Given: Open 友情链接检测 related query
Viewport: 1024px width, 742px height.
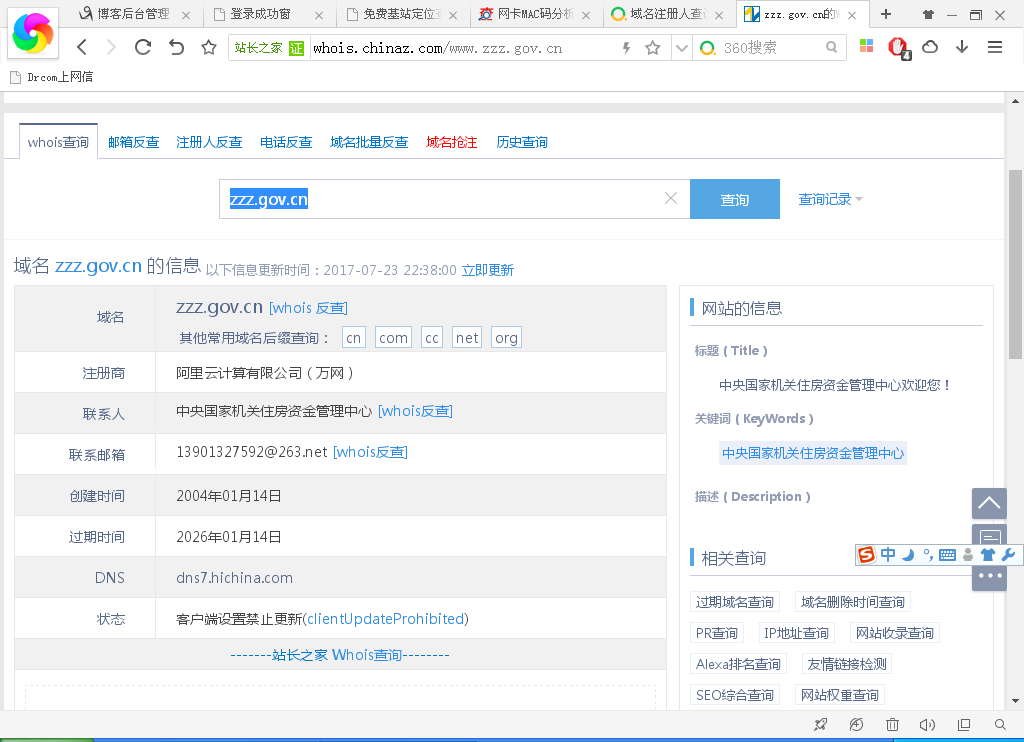Looking at the screenshot, I should pyautogui.click(x=847, y=664).
